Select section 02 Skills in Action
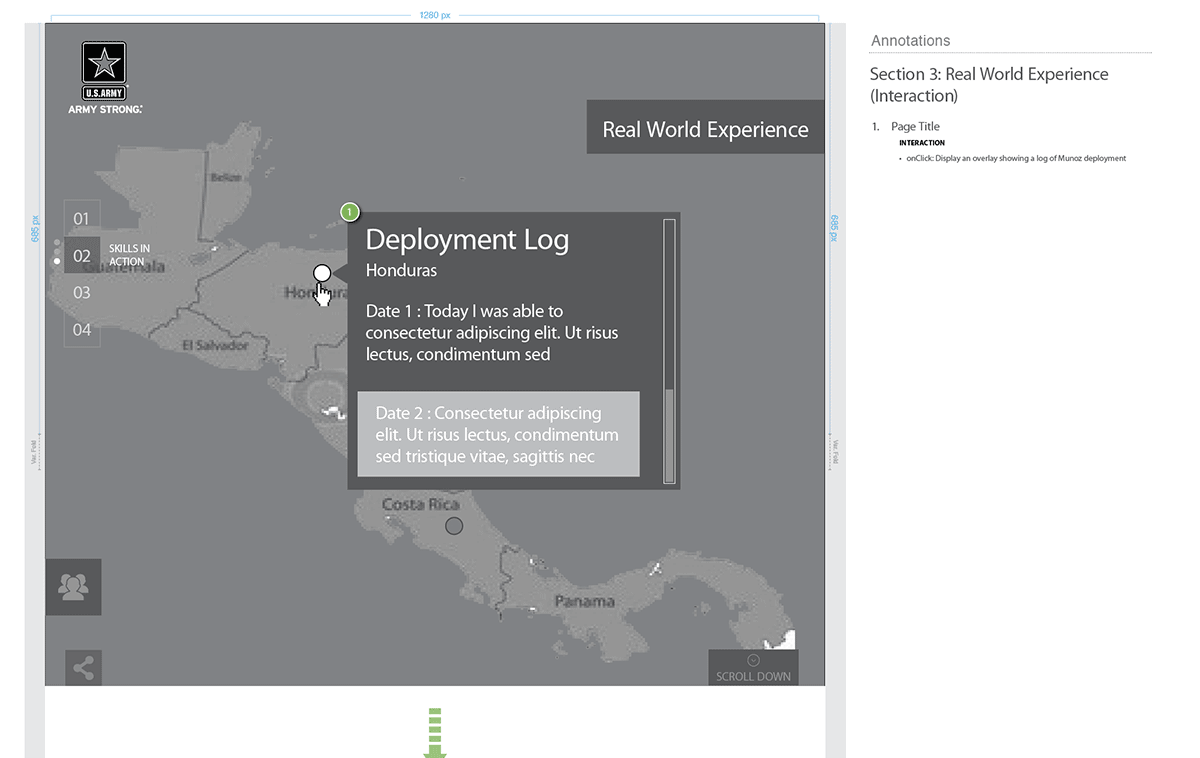 coord(82,255)
